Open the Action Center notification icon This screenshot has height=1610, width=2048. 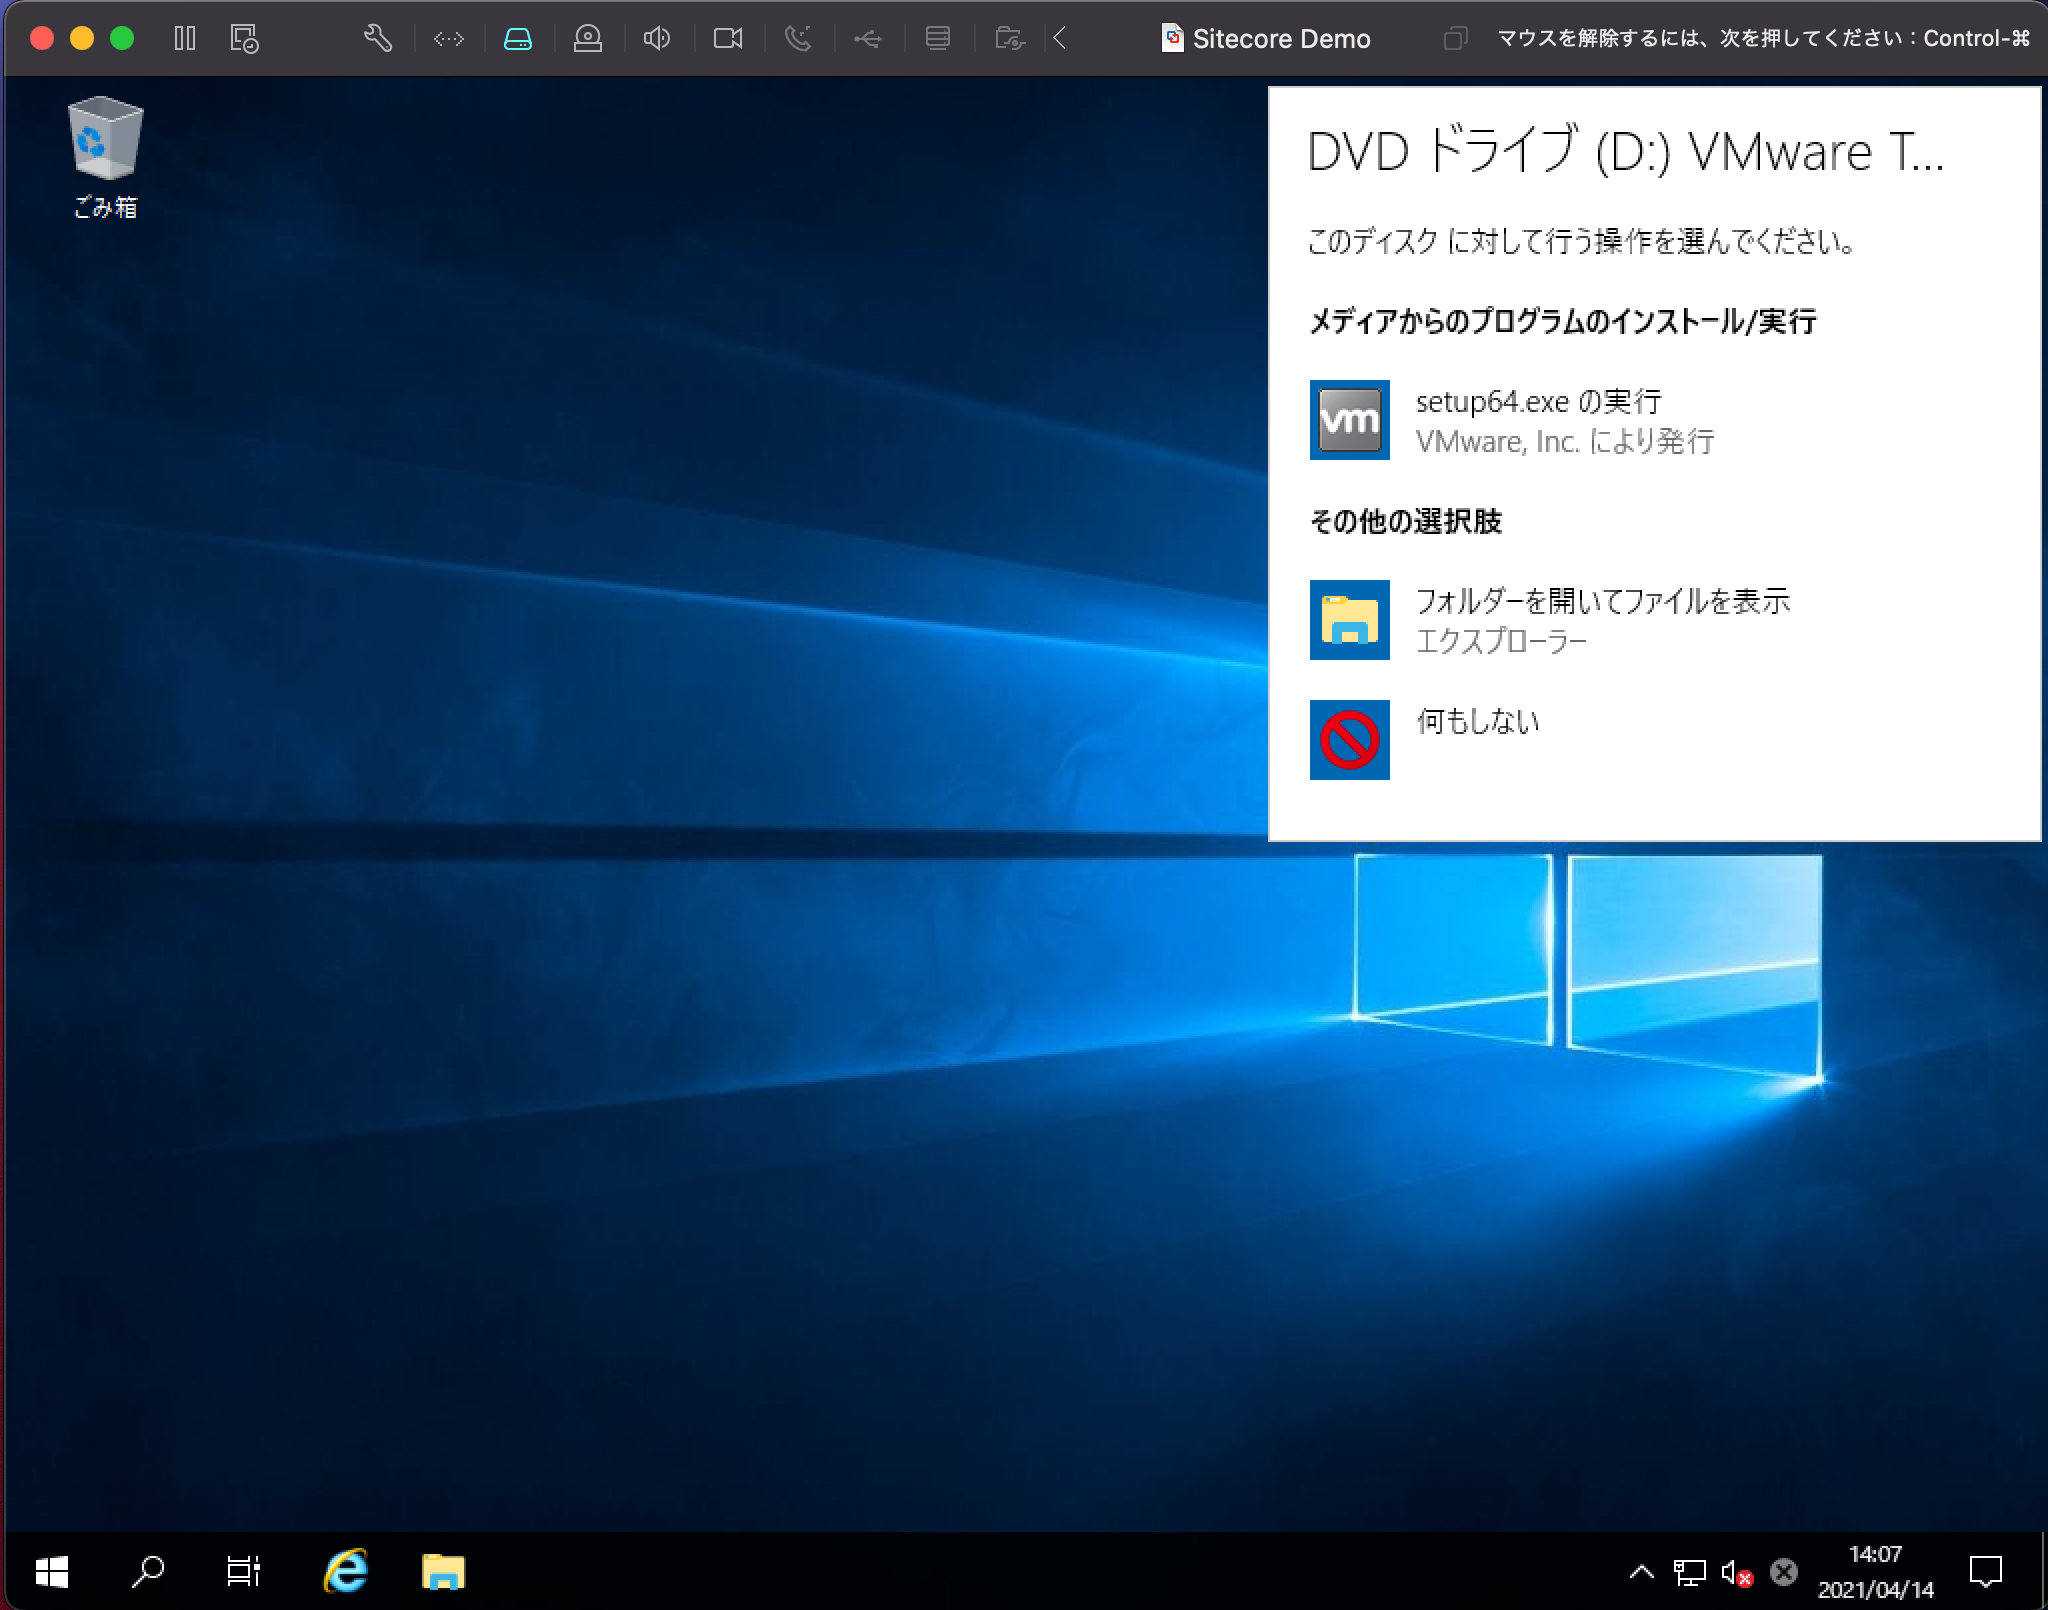click(x=1985, y=1572)
